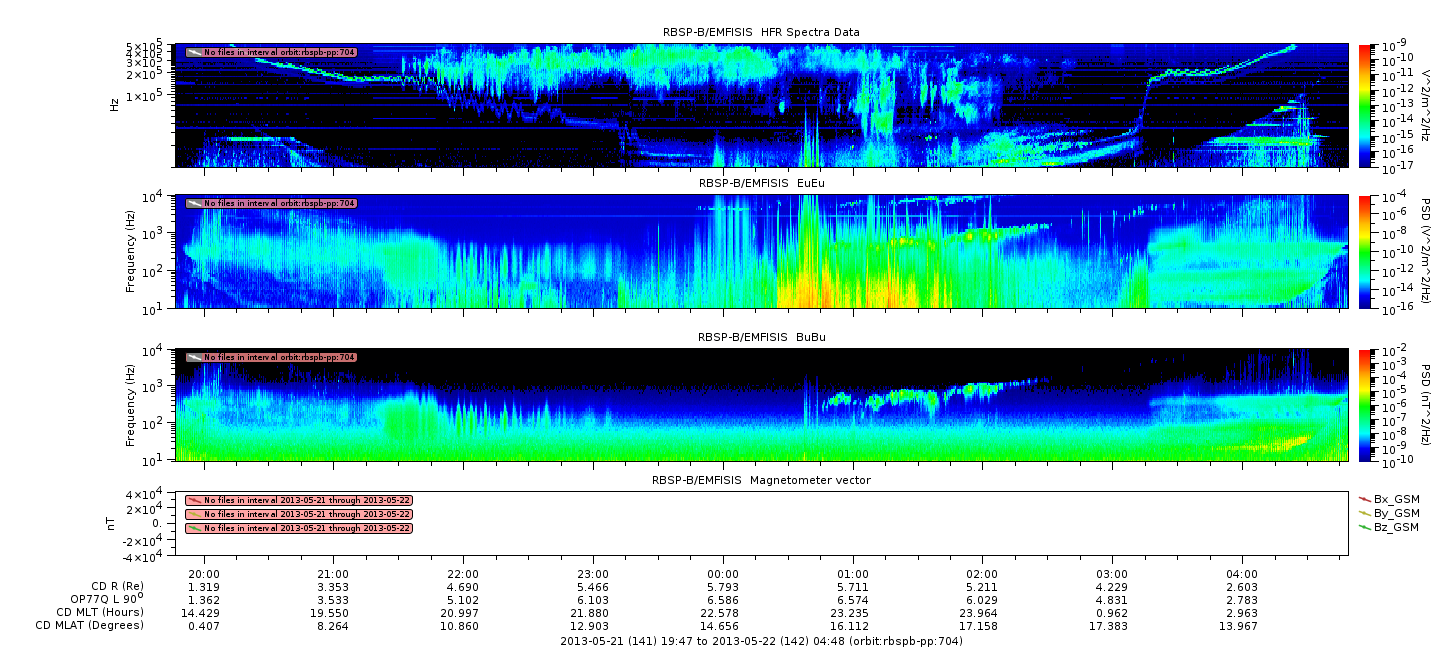Click the 20:00 time axis label
This screenshot has height=658, width=1447.
[x=204, y=574]
